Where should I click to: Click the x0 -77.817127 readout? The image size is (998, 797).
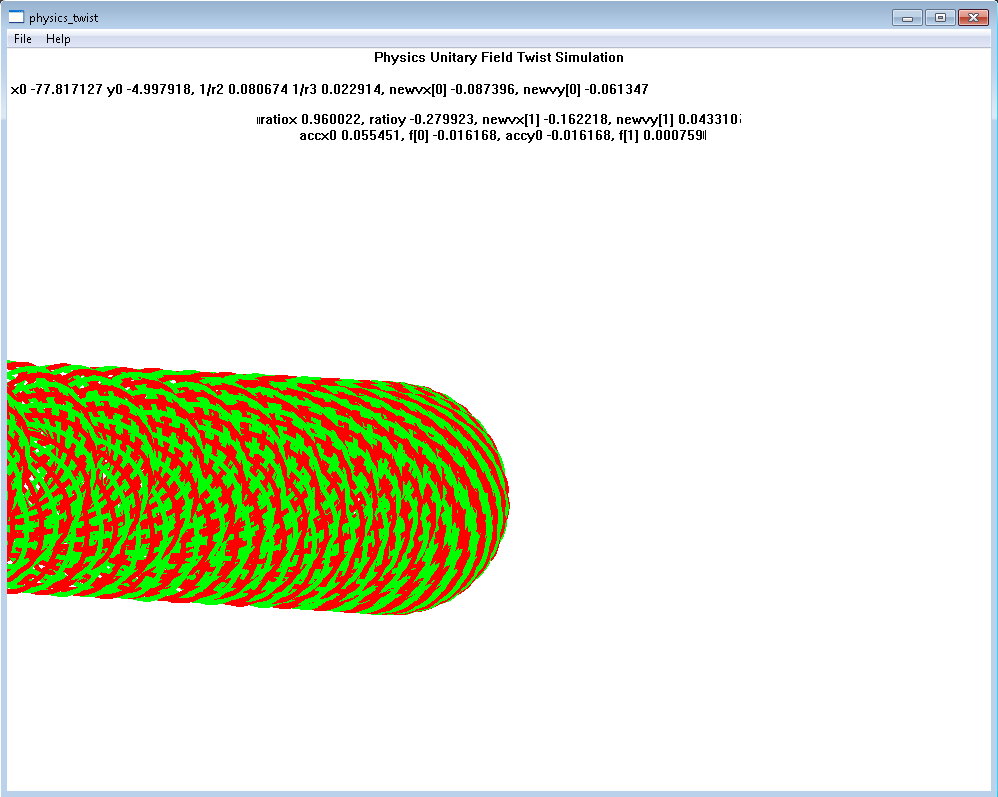(x=56, y=90)
